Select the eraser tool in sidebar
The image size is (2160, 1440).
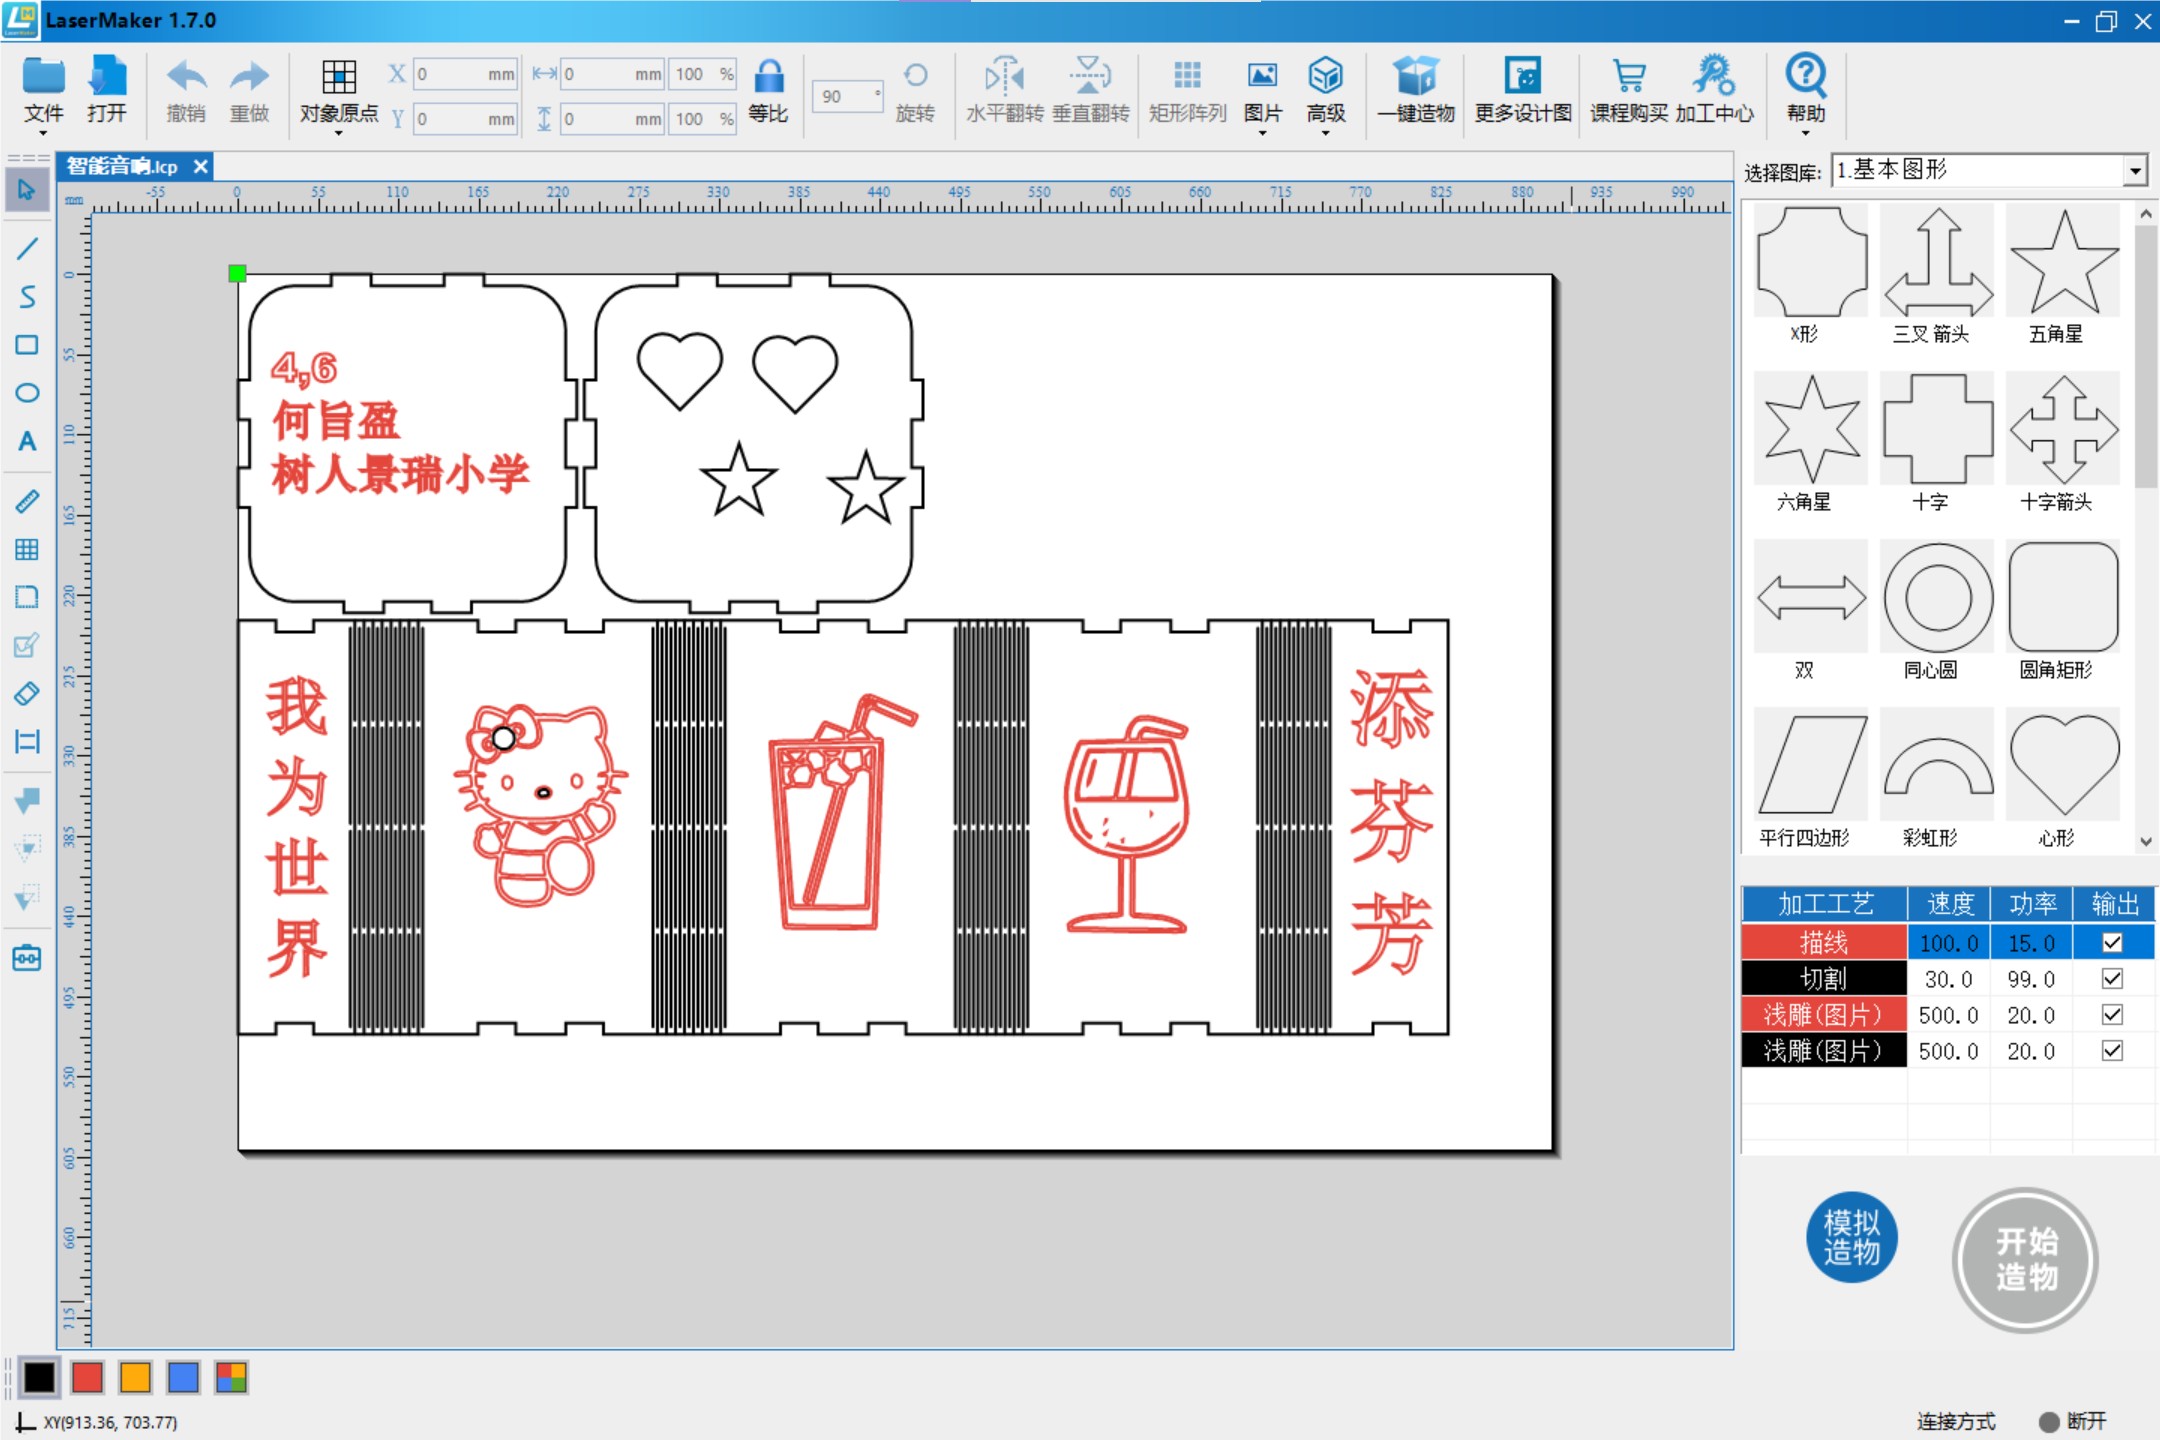[x=27, y=693]
